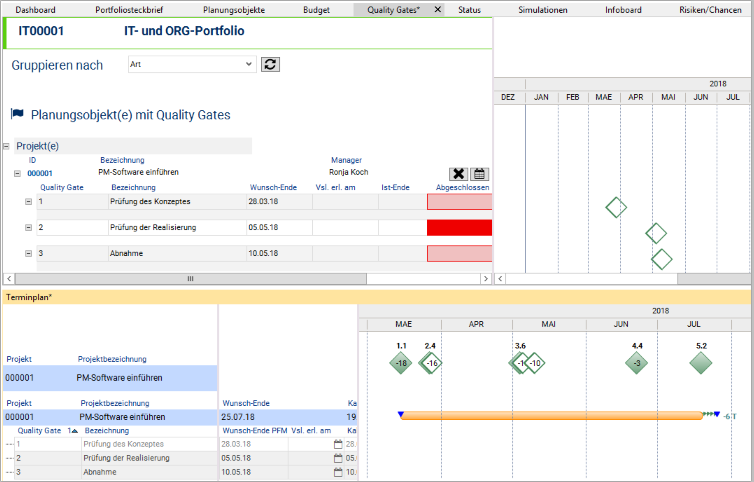Screen dimensions: 754x482
Task: Sort by Wunsch-Ende column header
Action: click(274, 187)
